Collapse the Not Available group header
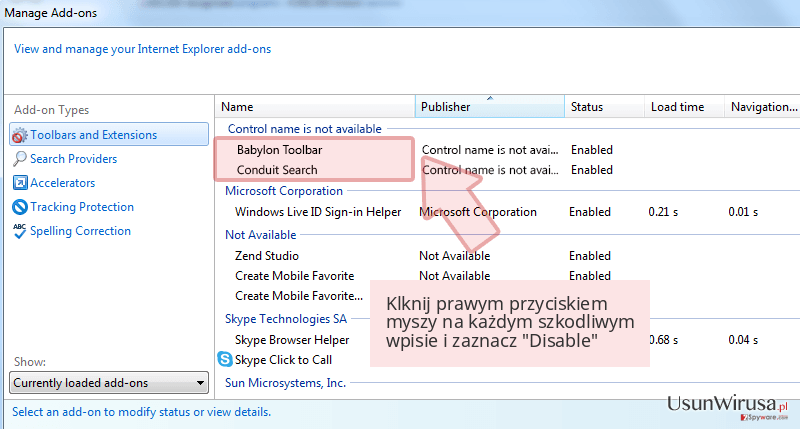Viewport: 800px width, 429px height. [x=261, y=235]
